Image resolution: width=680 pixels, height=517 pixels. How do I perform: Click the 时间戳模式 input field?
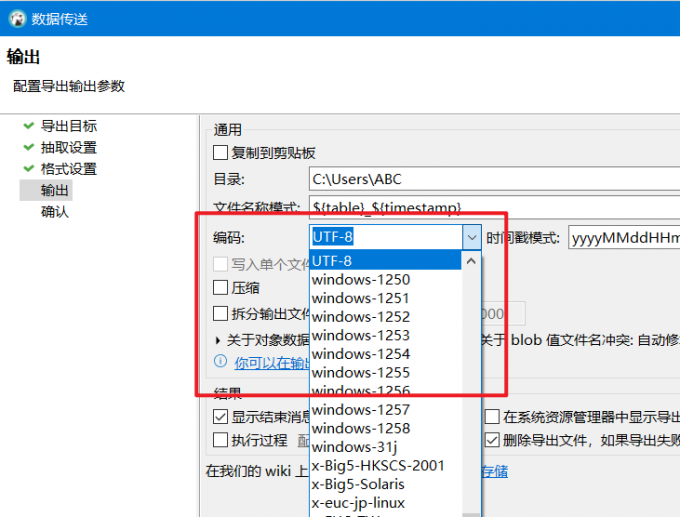(623, 237)
